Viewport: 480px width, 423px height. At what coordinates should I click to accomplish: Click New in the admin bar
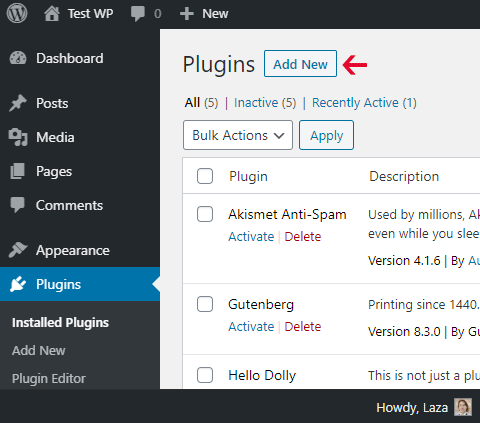215,14
